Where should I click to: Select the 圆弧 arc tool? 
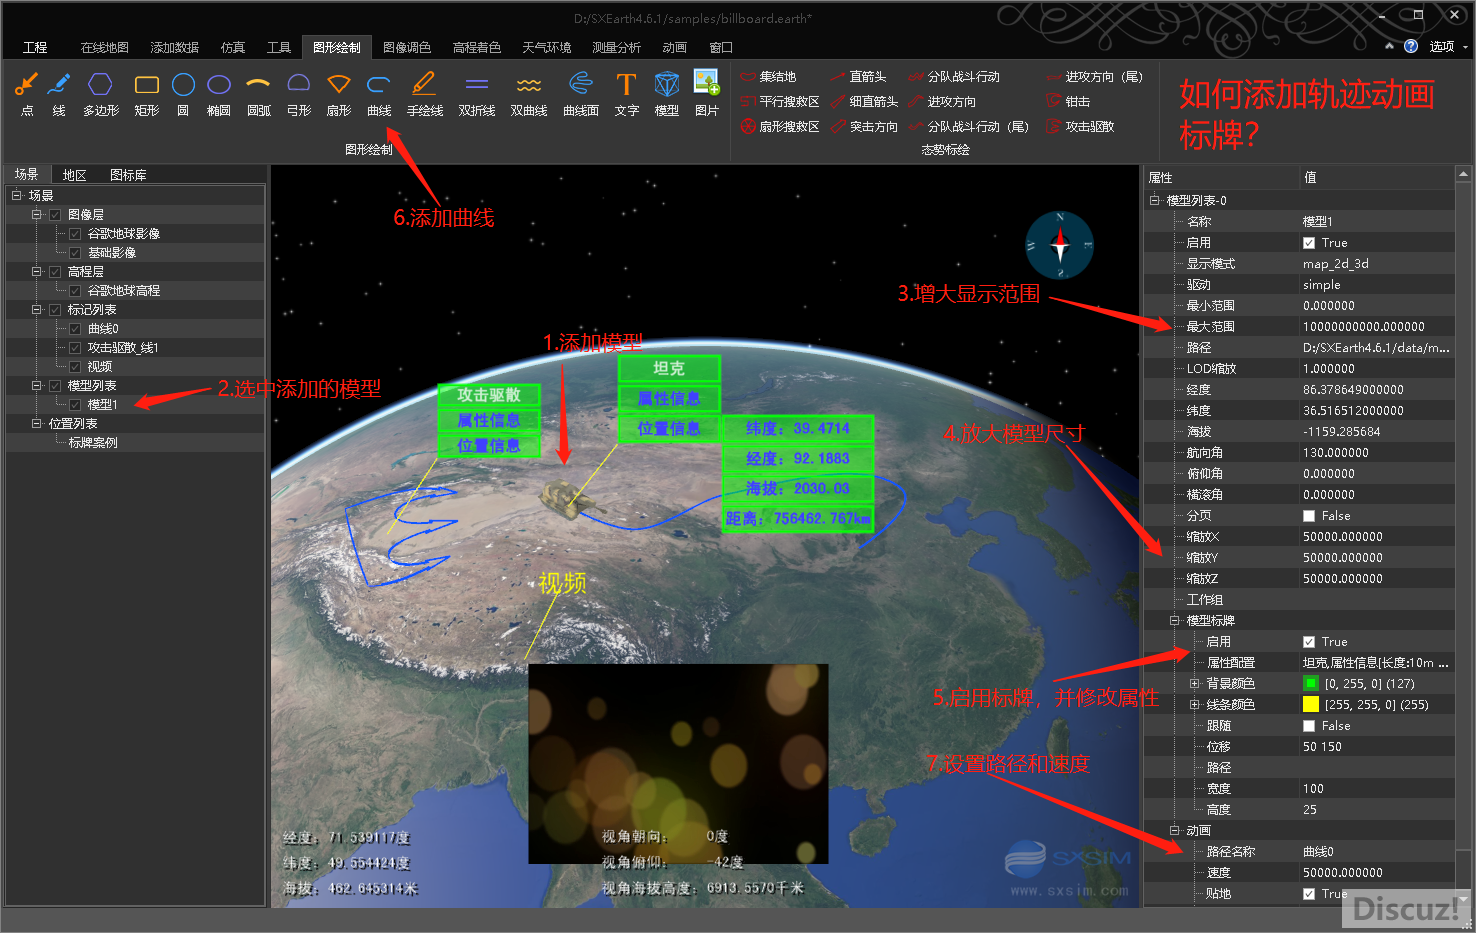pyautogui.click(x=259, y=93)
